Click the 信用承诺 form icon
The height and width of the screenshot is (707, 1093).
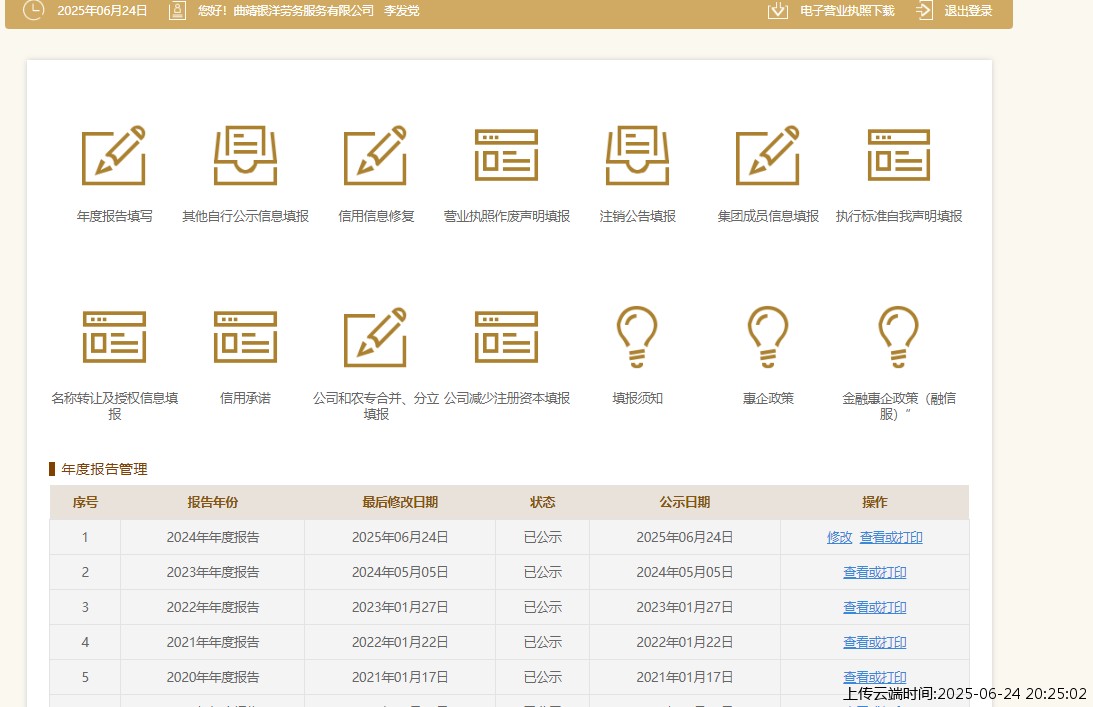[245, 337]
